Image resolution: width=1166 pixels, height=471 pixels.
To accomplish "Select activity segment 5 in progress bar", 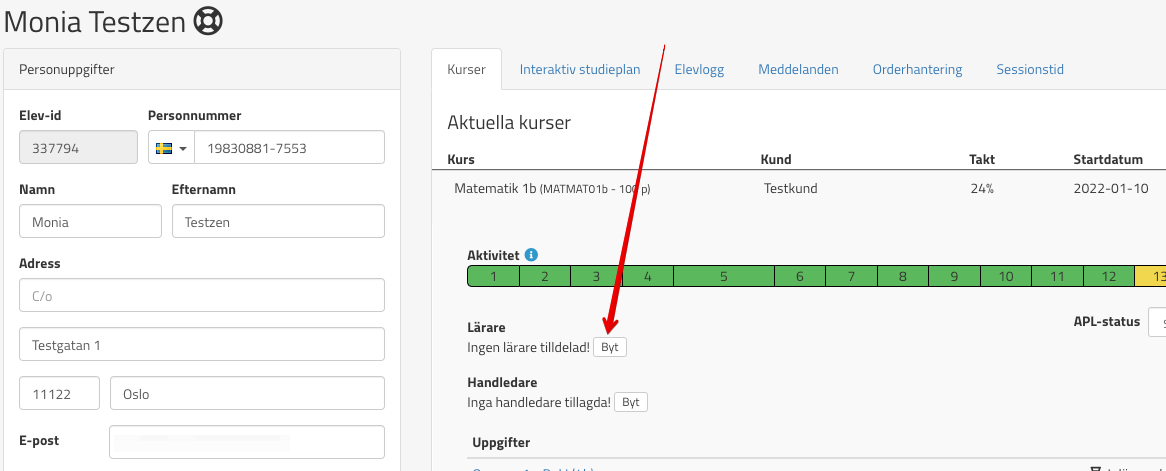I will [x=724, y=276].
